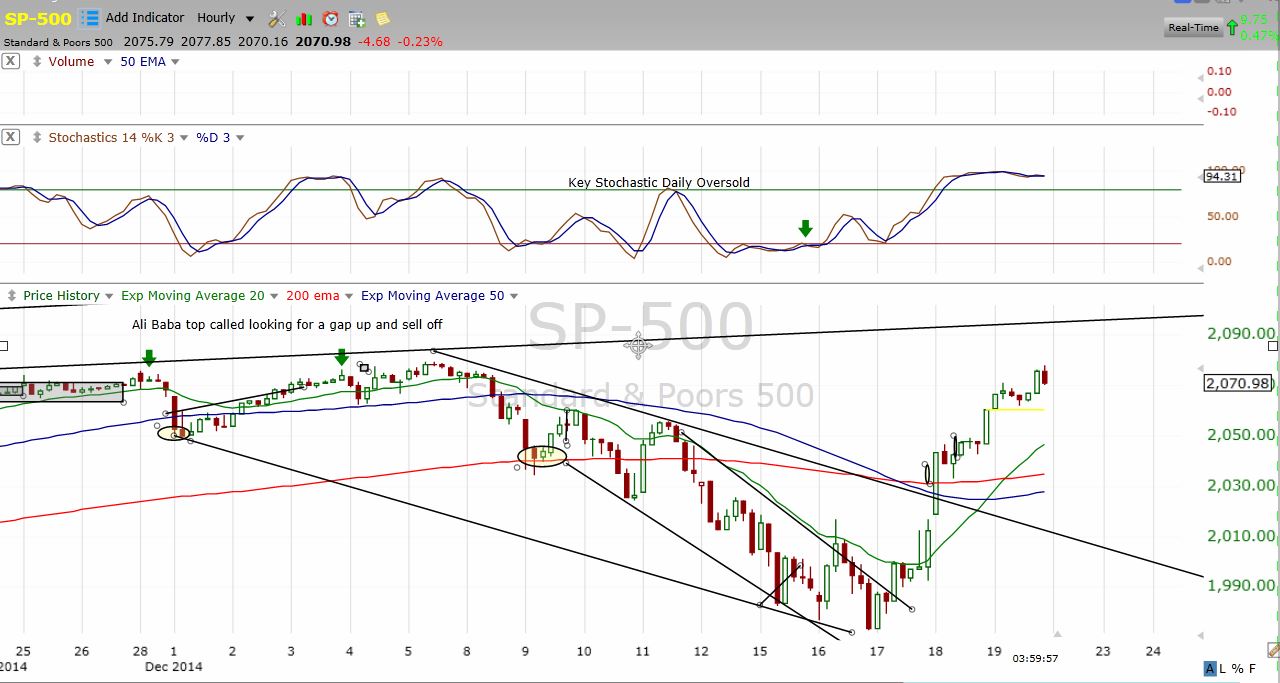Viewport: 1280px width, 683px height.
Task: Click the Real-Time button
Action: (1193, 28)
